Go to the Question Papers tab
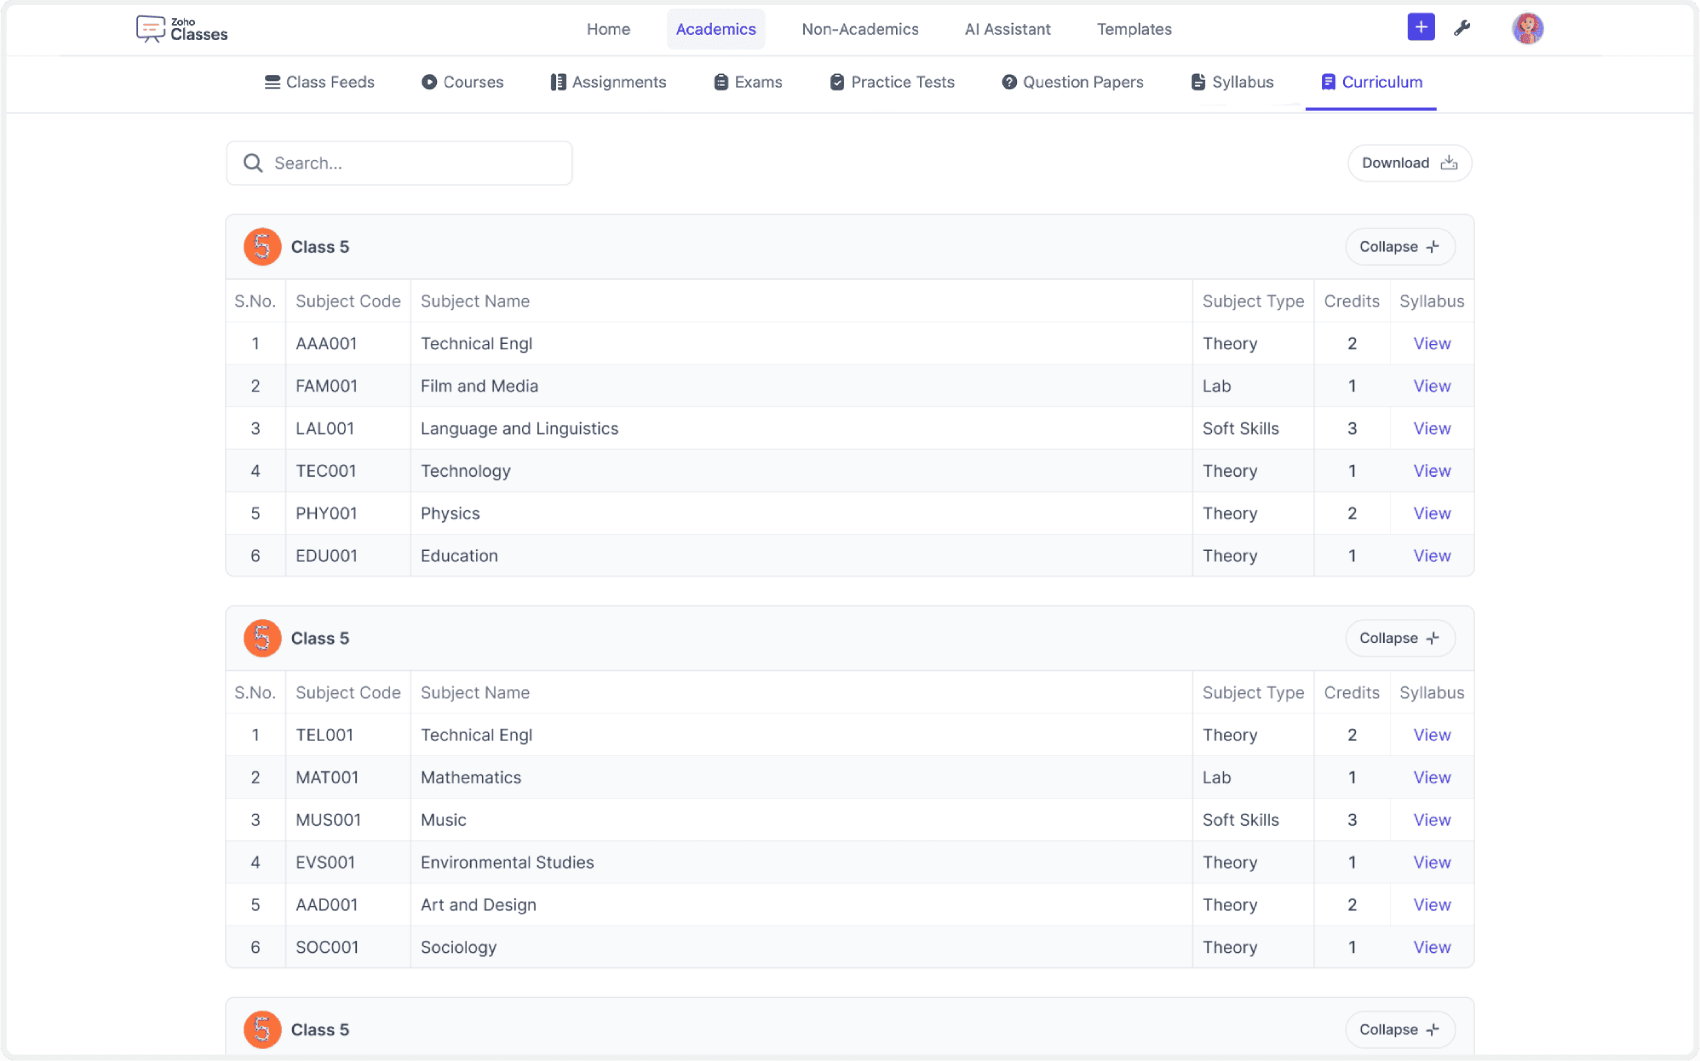The width and height of the screenshot is (1700, 1061). click(1072, 82)
